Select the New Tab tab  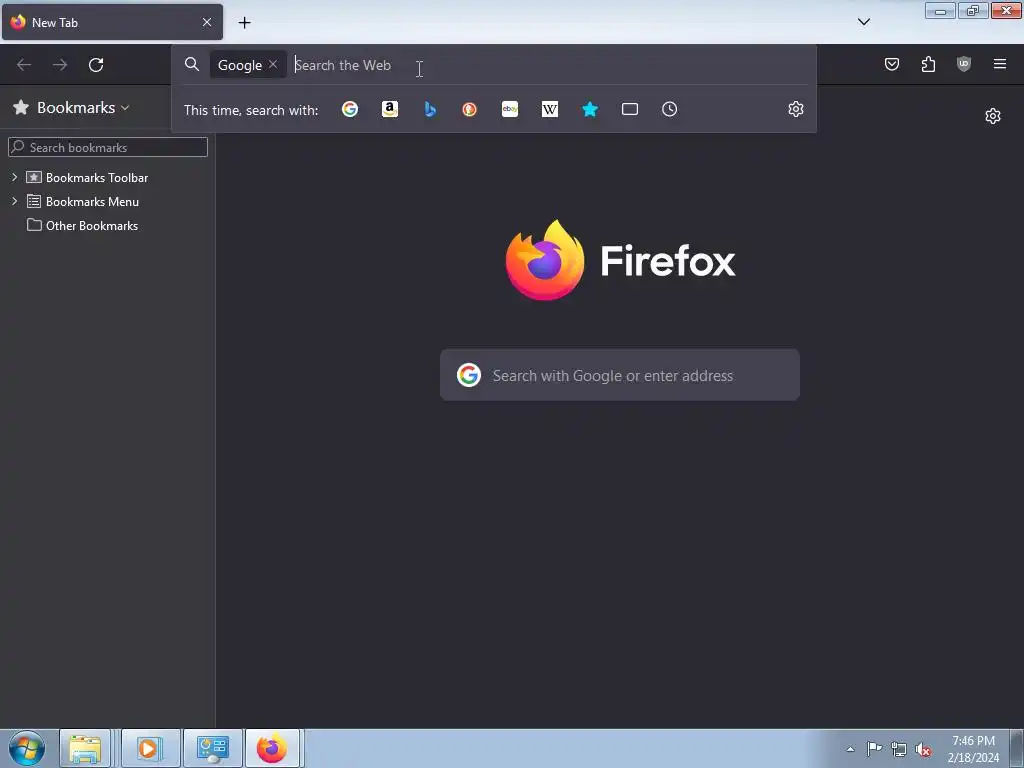click(x=112, y=22)
